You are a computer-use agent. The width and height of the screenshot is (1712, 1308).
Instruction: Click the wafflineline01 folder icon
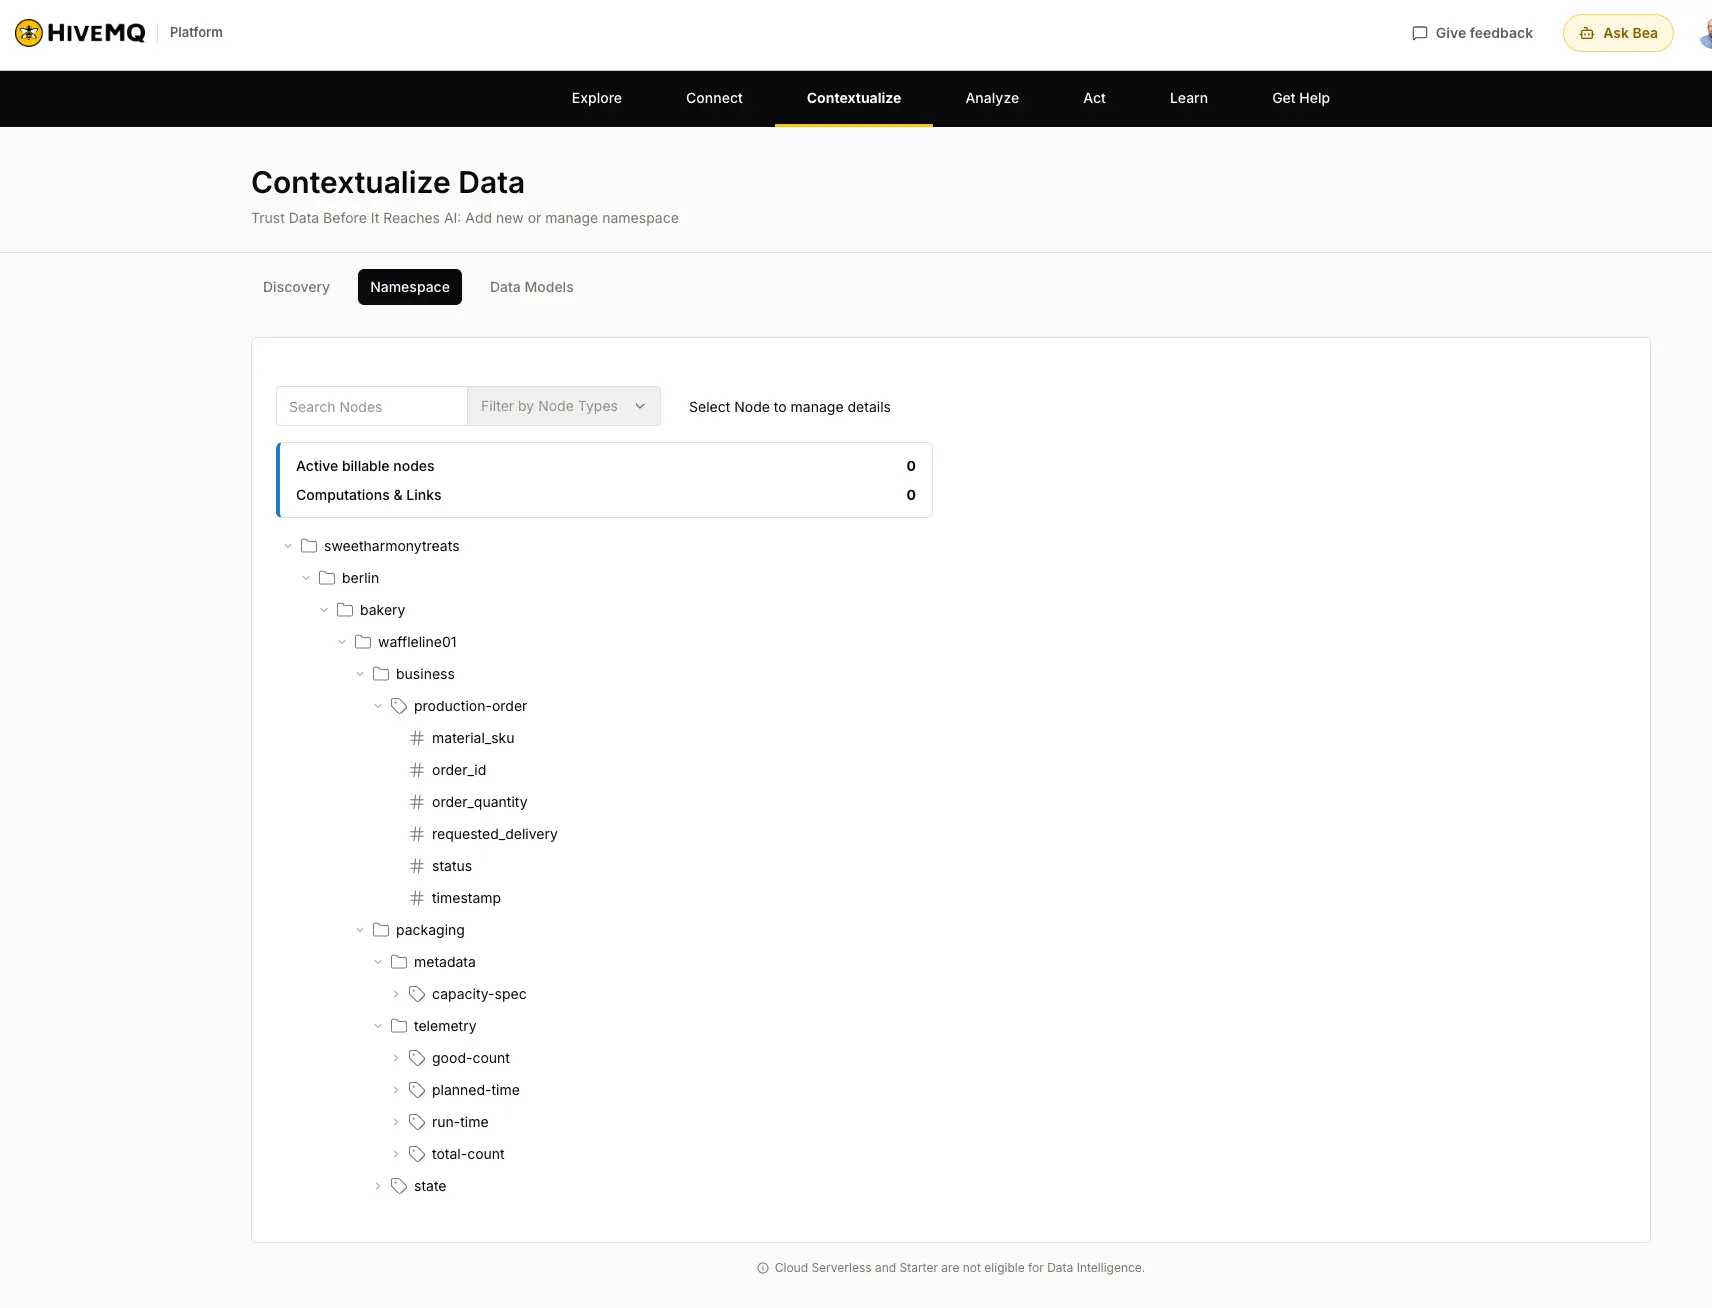point(363,642)
